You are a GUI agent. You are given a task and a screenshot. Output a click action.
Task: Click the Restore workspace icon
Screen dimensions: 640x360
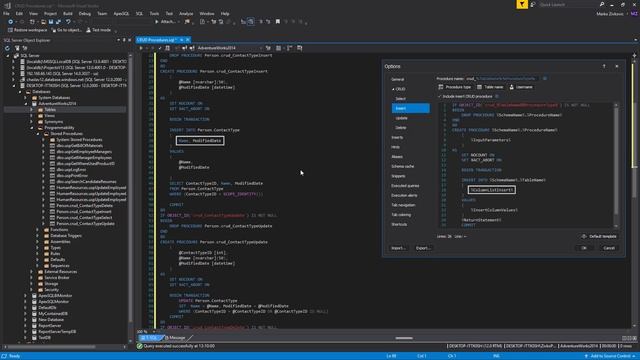click(x=10, y=30)
